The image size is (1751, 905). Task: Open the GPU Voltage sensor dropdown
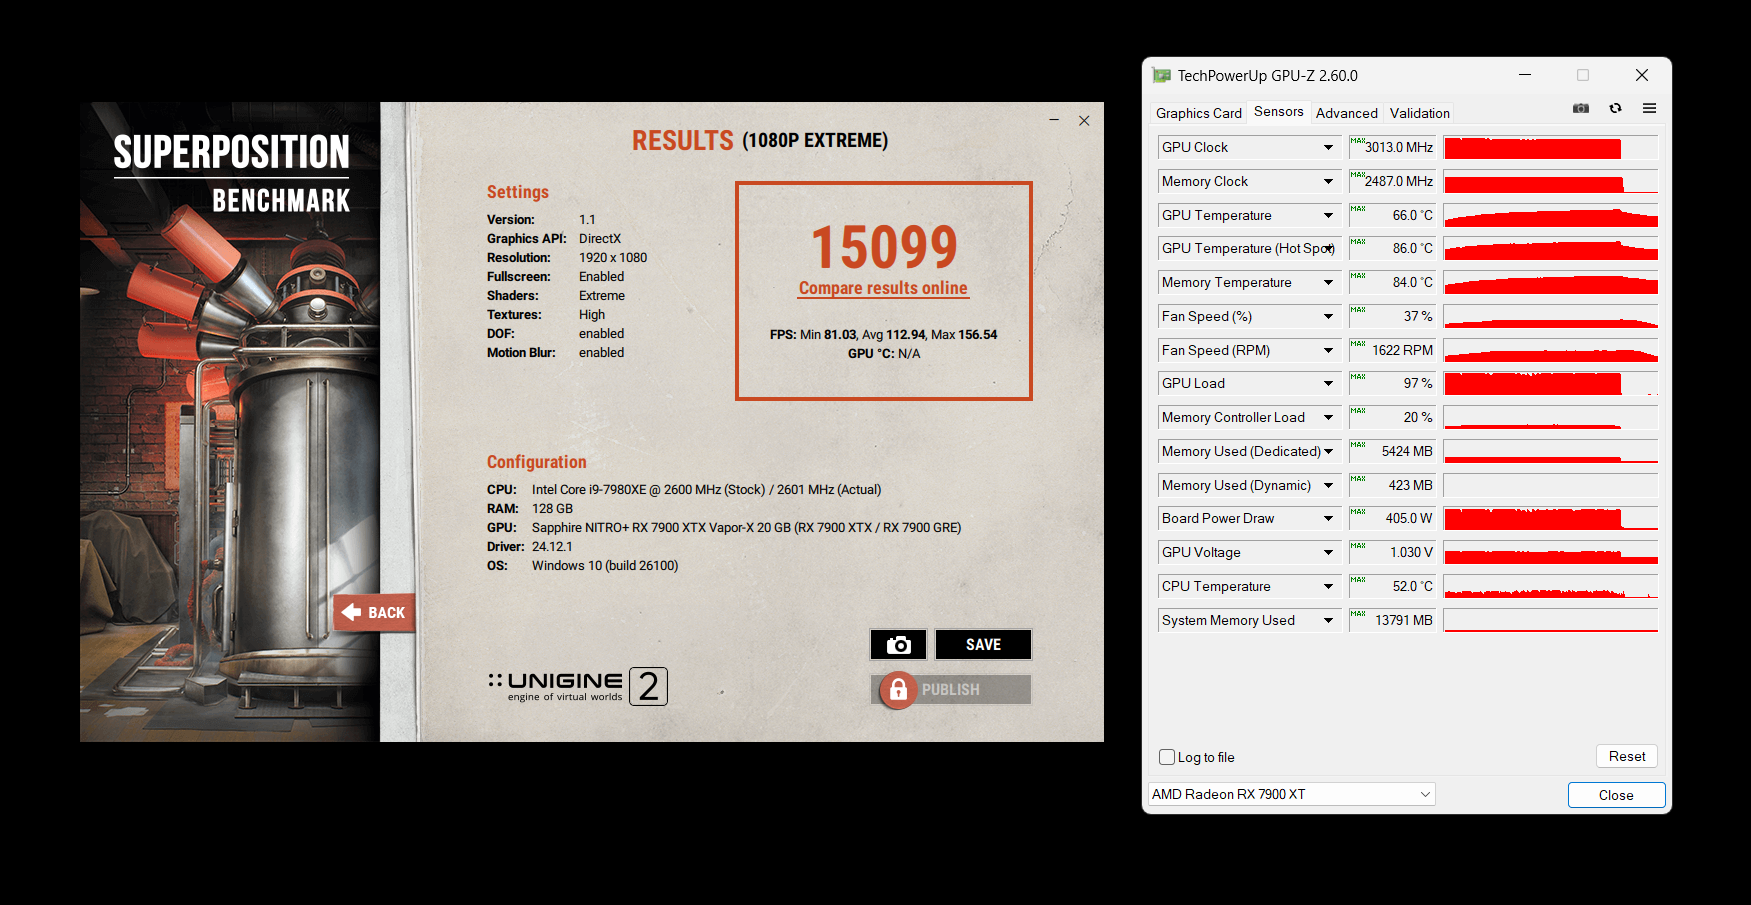tap(1328, 552)
